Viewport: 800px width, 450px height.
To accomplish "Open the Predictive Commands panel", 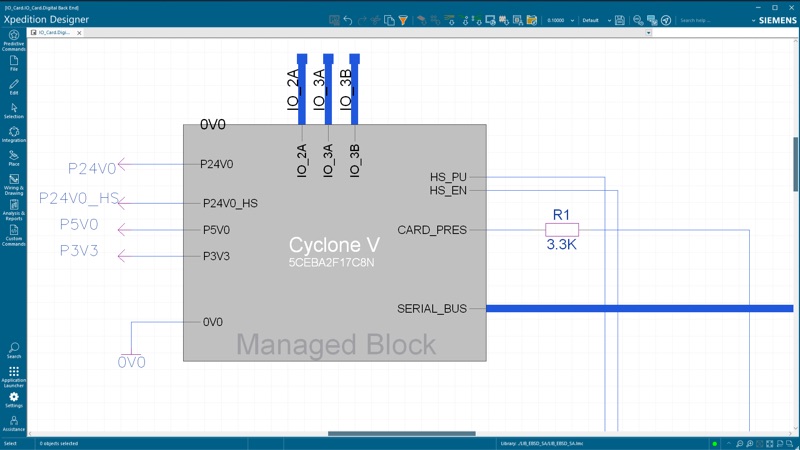I will tap(14, 40).
